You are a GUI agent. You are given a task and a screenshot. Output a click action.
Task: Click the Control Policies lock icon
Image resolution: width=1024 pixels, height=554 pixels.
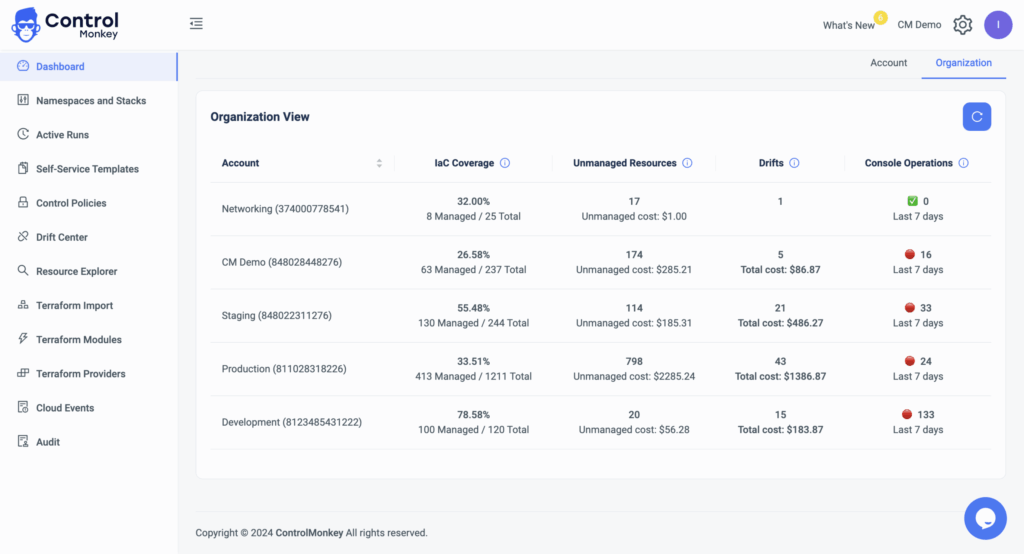(x=23, y=202)
